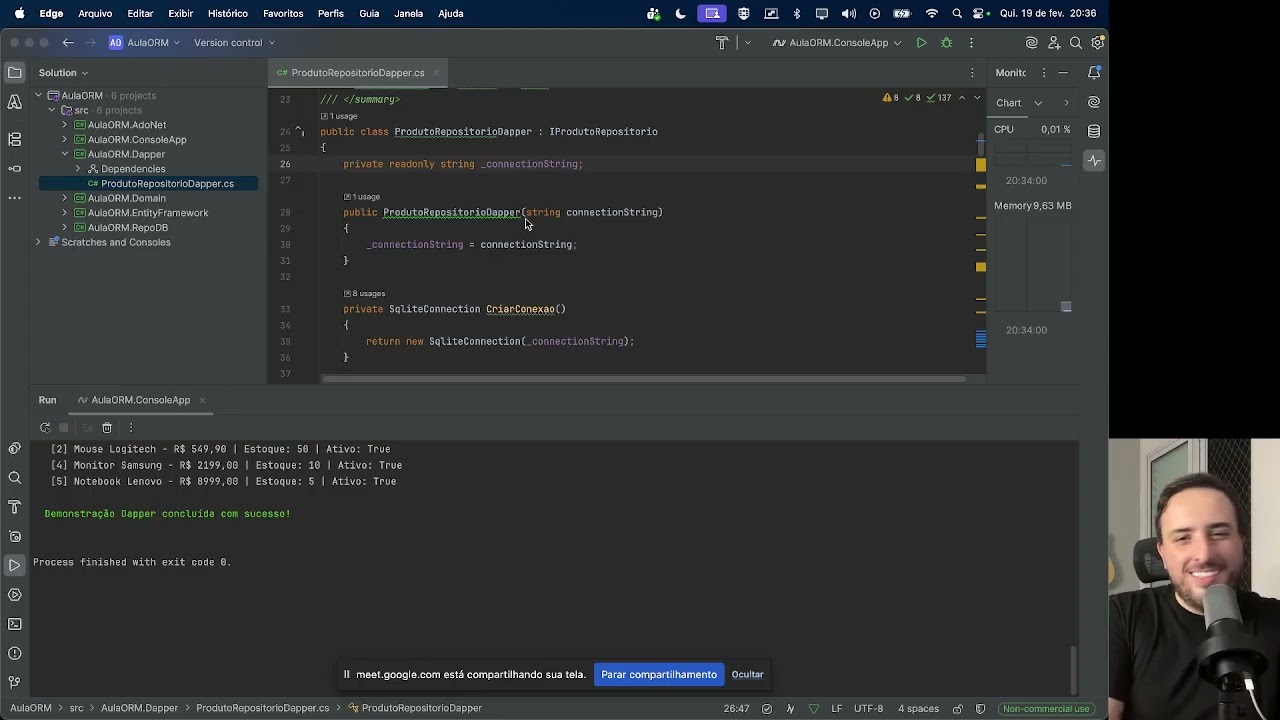Screen dimensions: 1280x720
Task: Open the Histórico menu in macOS menu bar
Action: (228, 14)
